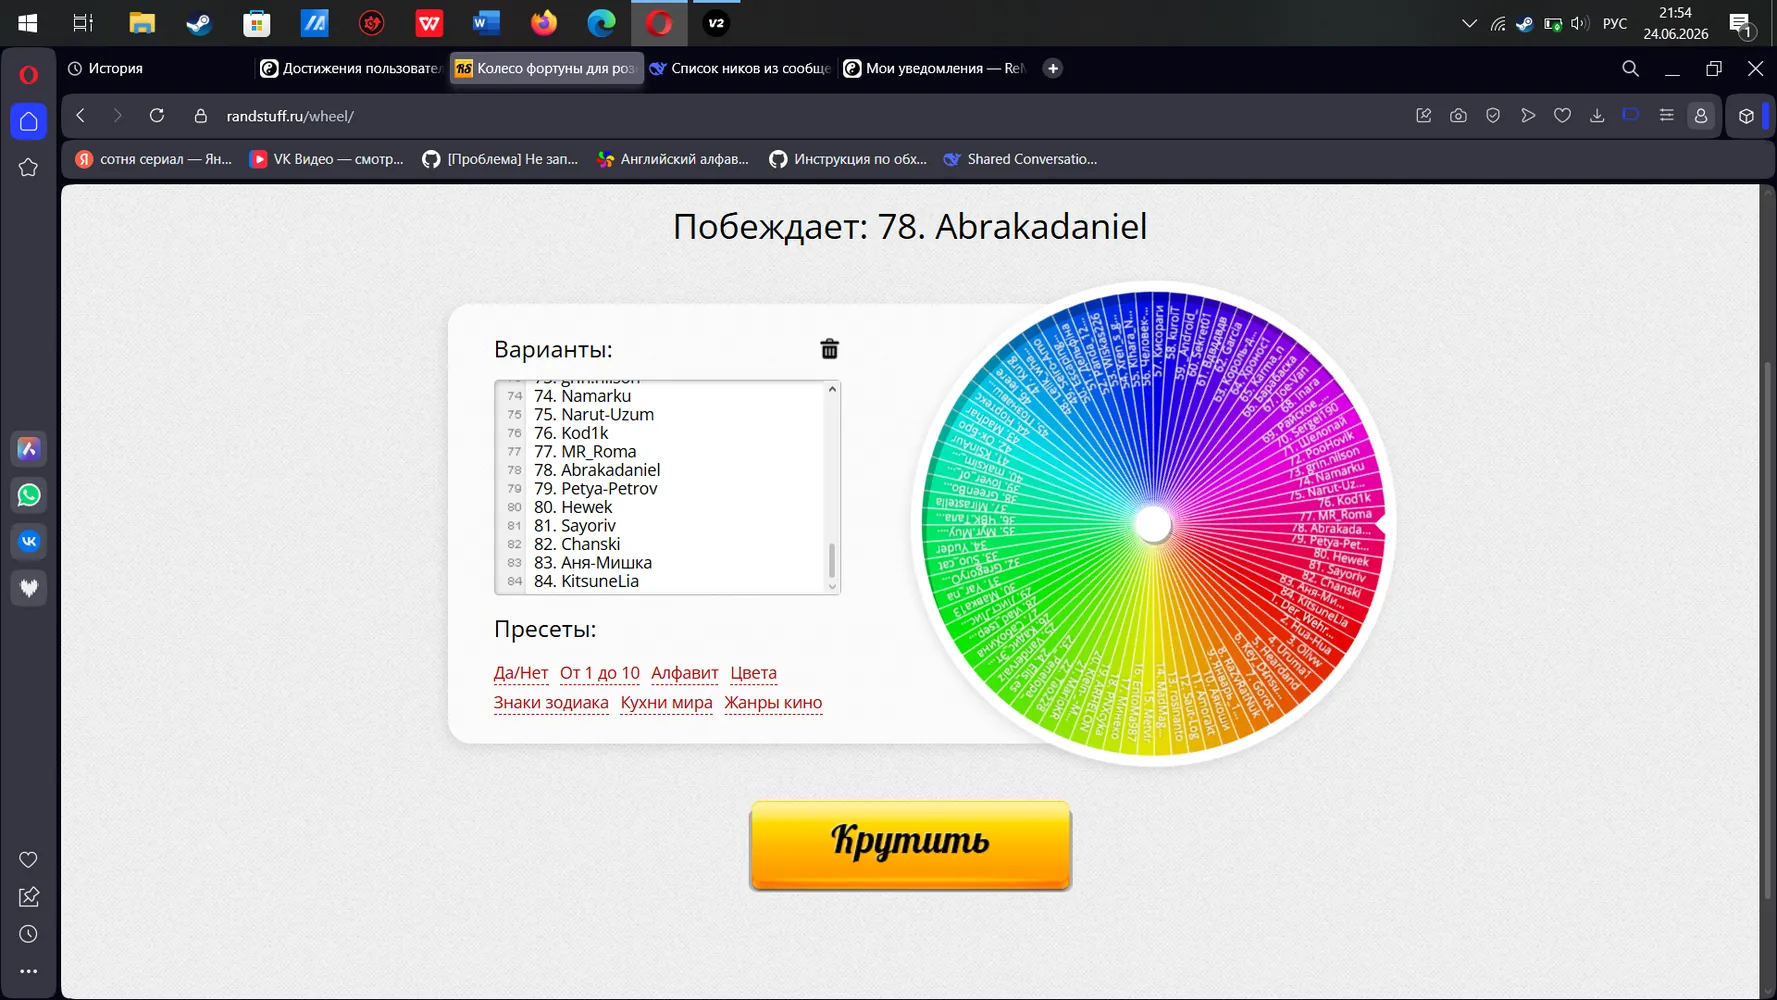The height and width of the screenshot is (1000, 1777).
Task: Open the Easy setup menu icon
Action: 1666,116
